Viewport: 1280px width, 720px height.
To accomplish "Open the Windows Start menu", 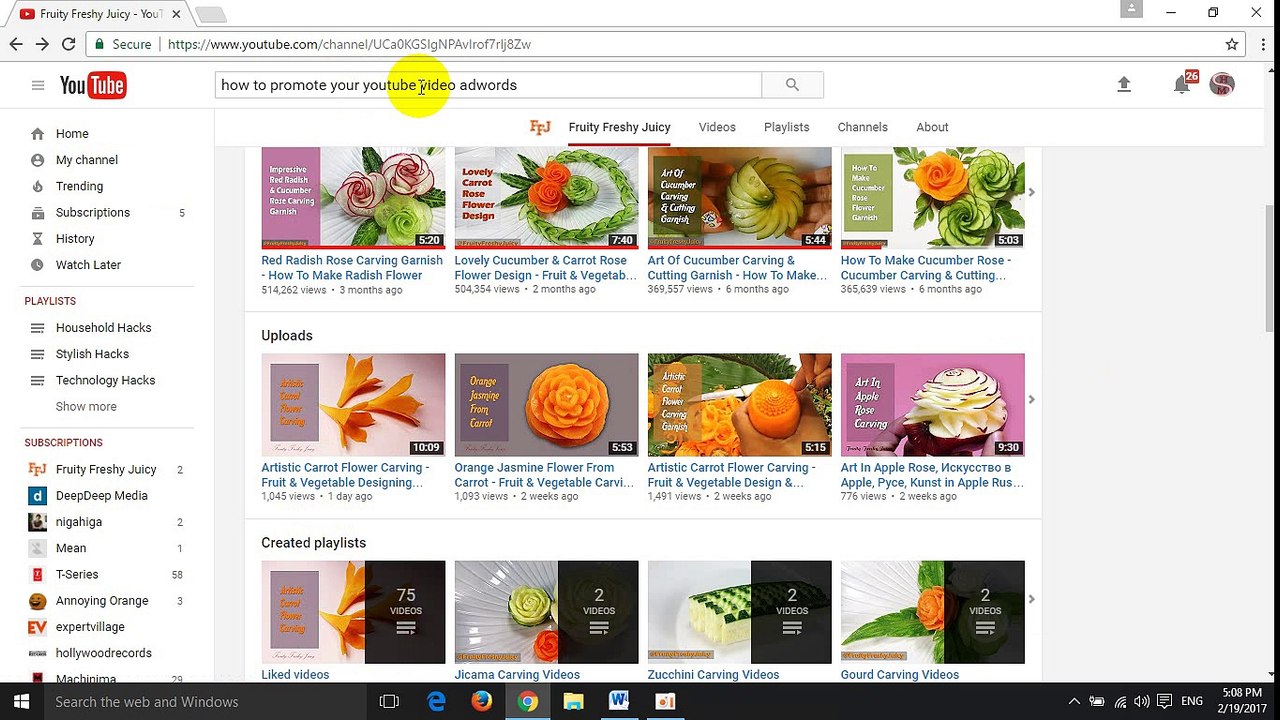I will pos(20,702).
